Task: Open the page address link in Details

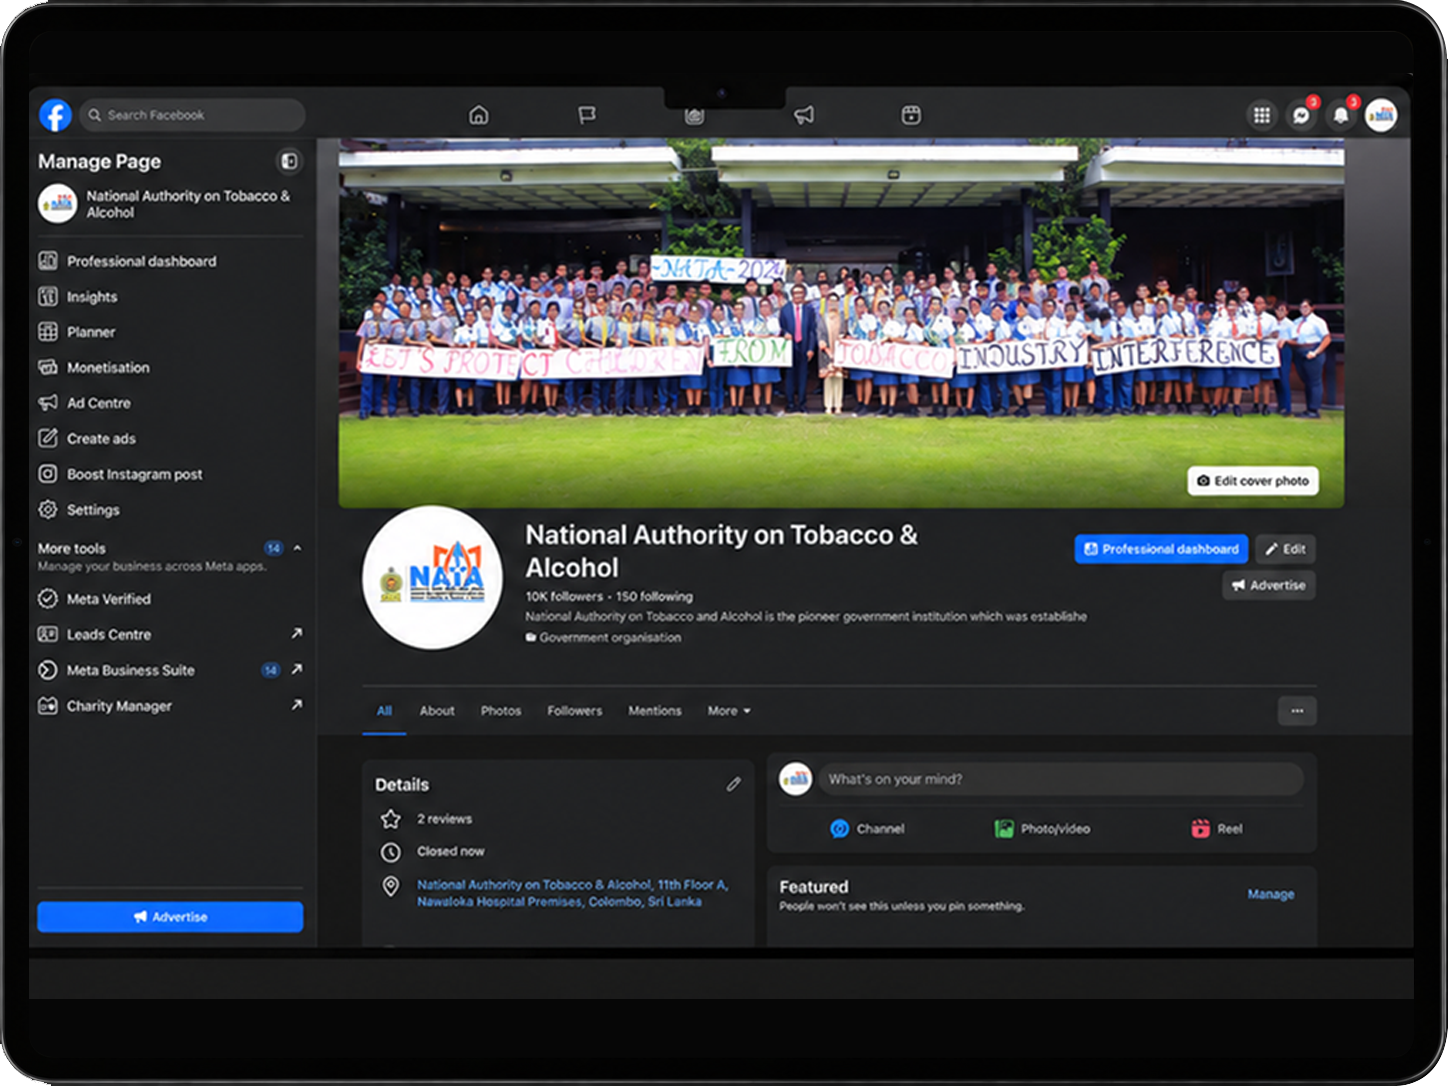Action: (573, 893)
